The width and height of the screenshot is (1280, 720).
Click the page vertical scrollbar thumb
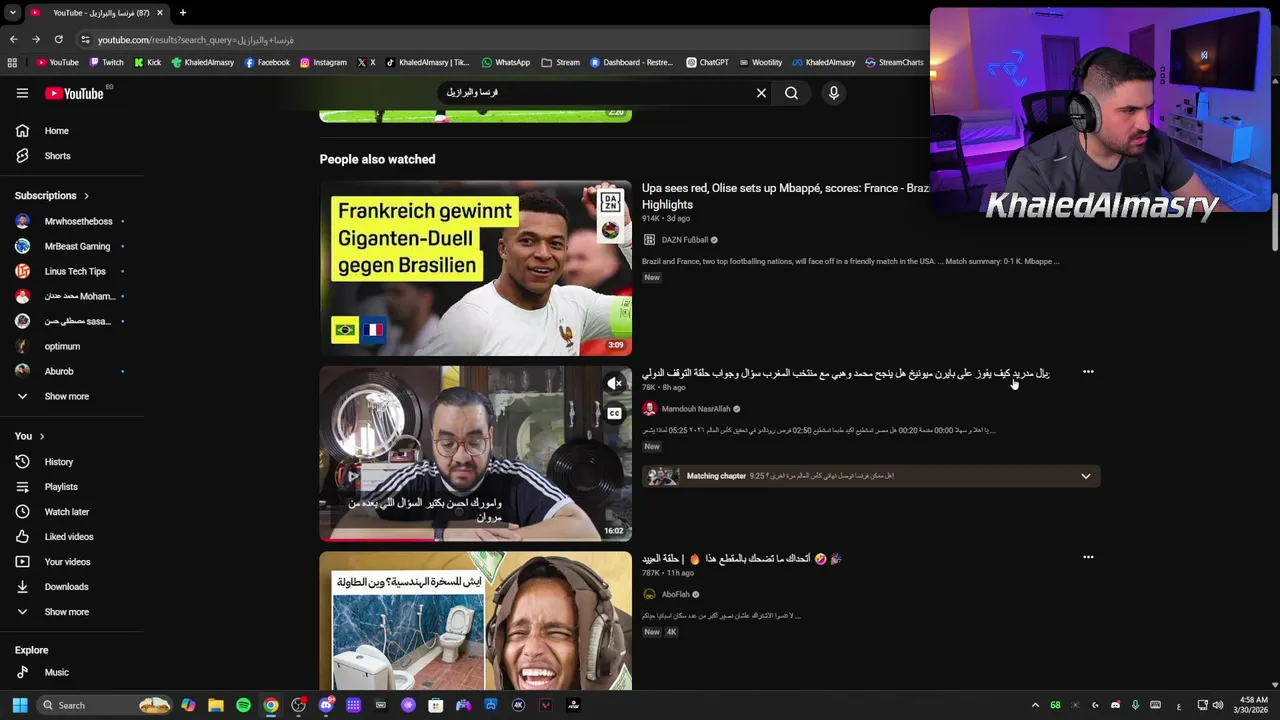point(1275,220)
